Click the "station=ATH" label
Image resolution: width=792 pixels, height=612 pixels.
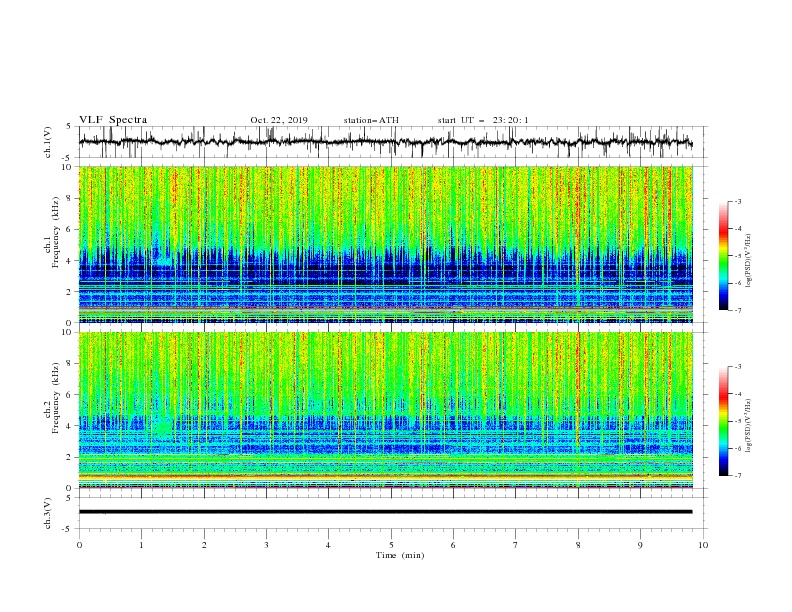tap(371, 120)
